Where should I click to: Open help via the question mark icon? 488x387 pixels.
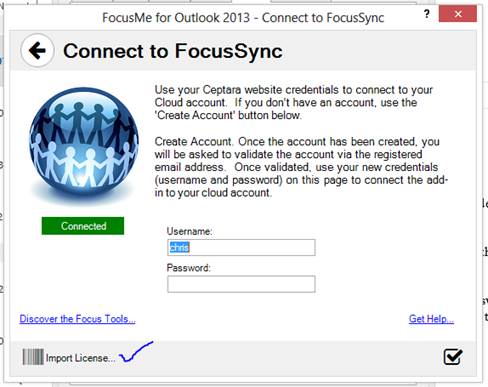click(x=427, y=14)
